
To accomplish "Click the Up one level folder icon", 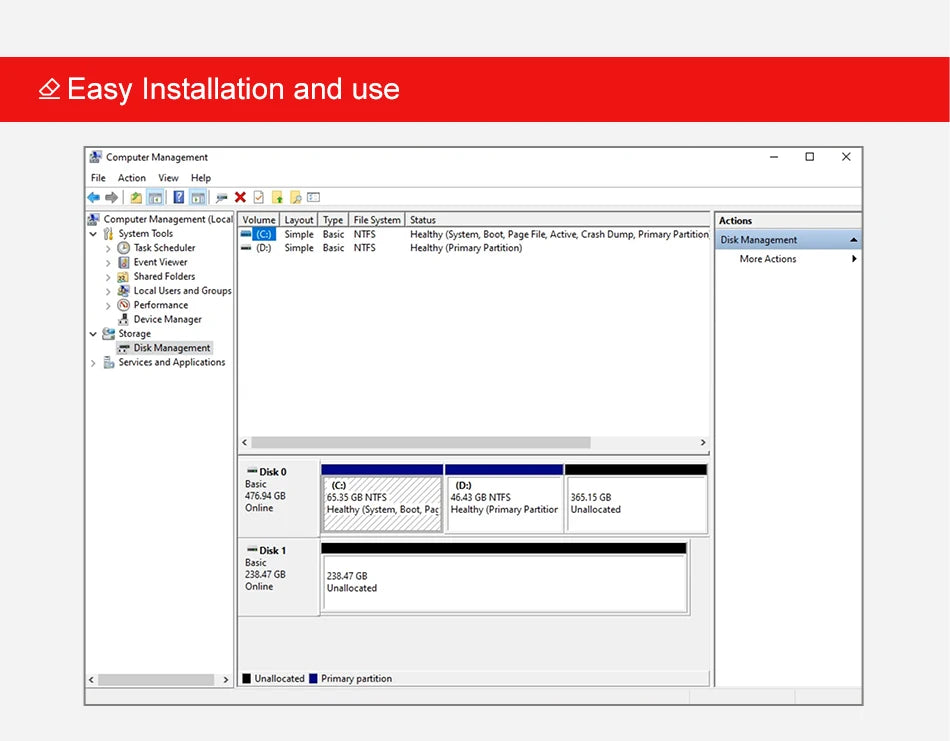I will tap(136, 198).
